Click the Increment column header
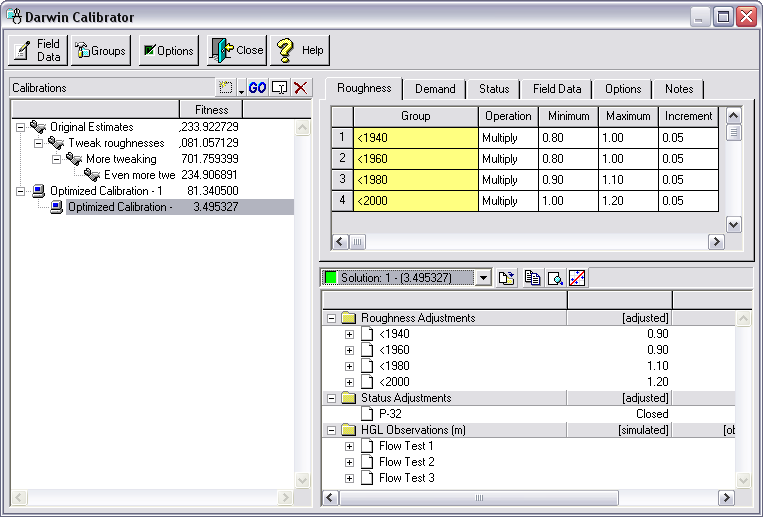Viewport: 763px width, 517px height. click(x=688, y=116)
